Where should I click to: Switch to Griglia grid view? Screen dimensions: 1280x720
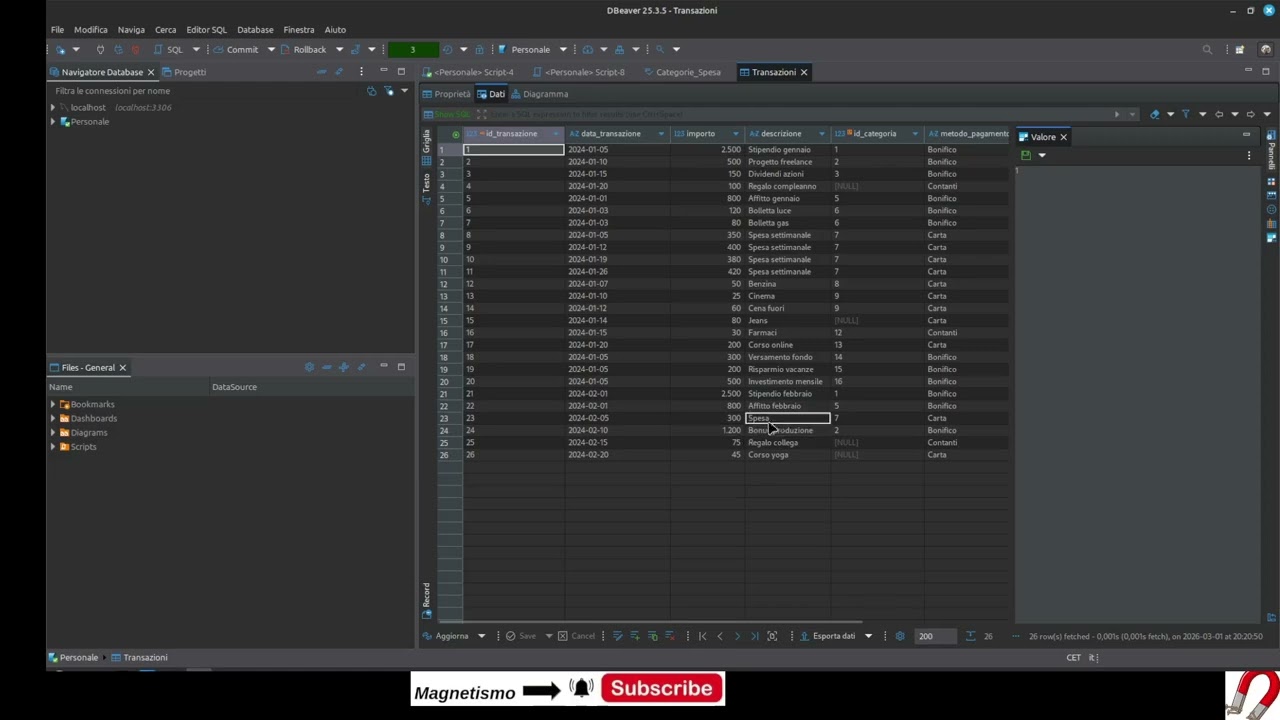click(426, 147)
